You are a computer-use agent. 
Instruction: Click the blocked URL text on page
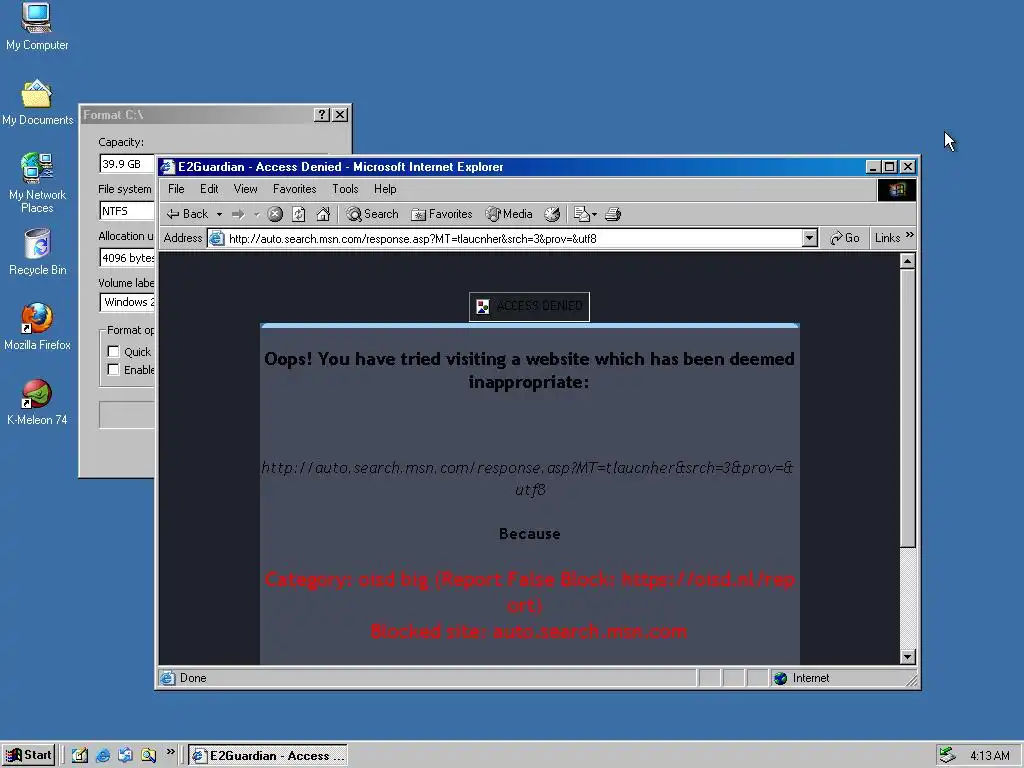[x=528, y=478]
